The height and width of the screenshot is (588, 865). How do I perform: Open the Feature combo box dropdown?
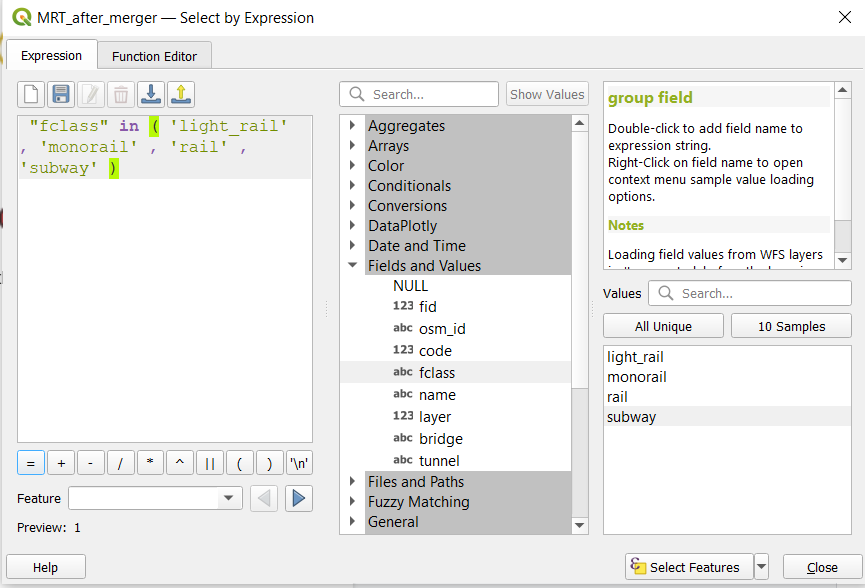[x=230, y=498]
